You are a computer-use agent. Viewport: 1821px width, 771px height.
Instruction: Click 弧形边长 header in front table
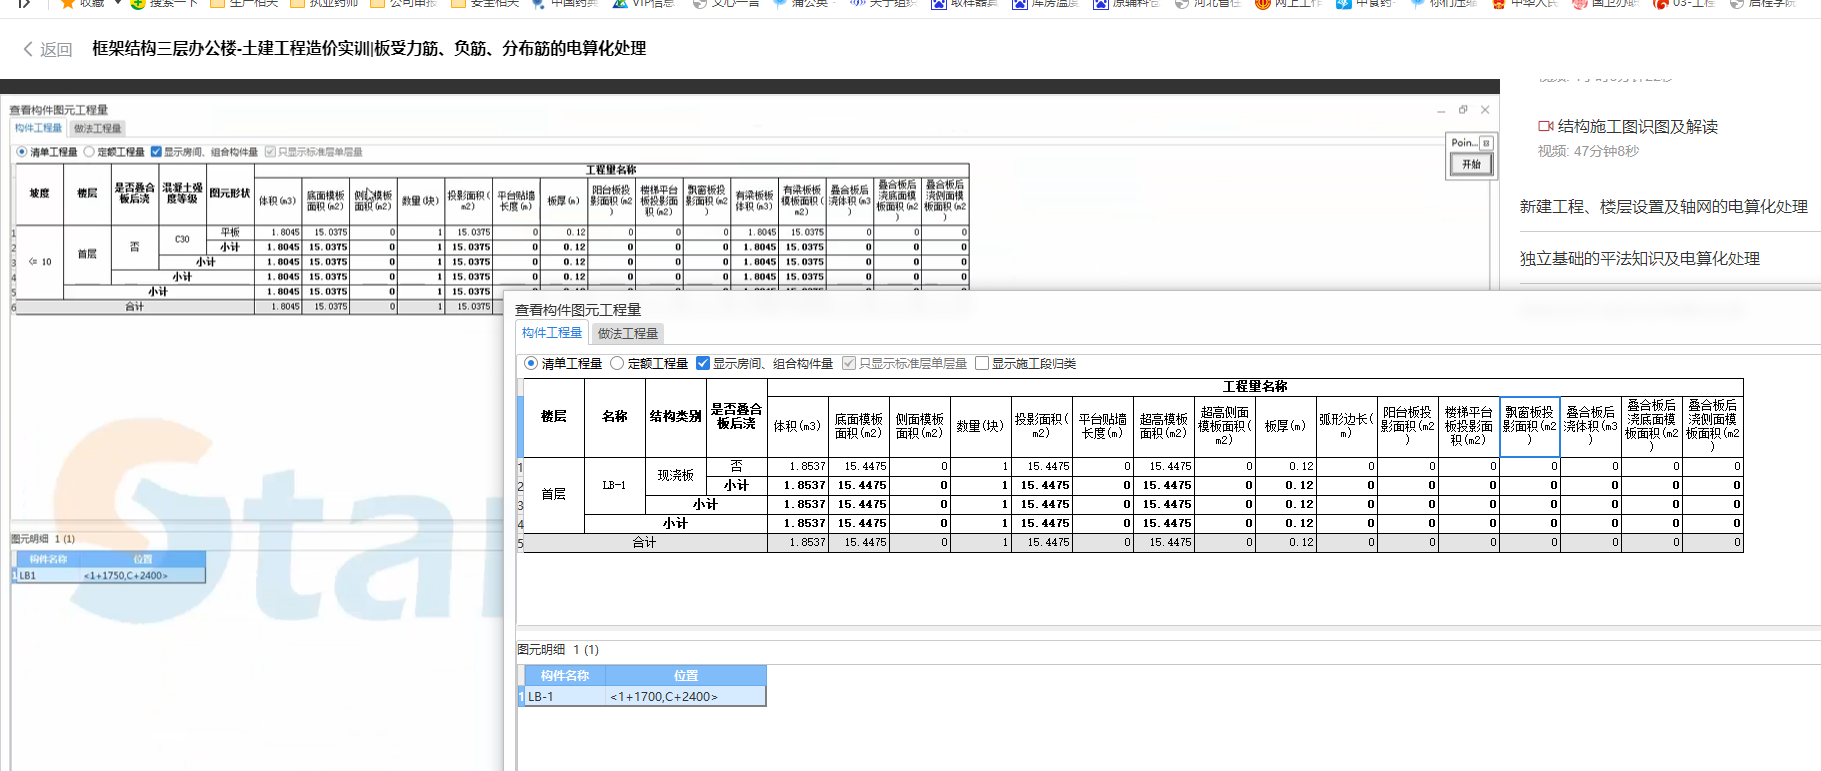click(1346, 426)
